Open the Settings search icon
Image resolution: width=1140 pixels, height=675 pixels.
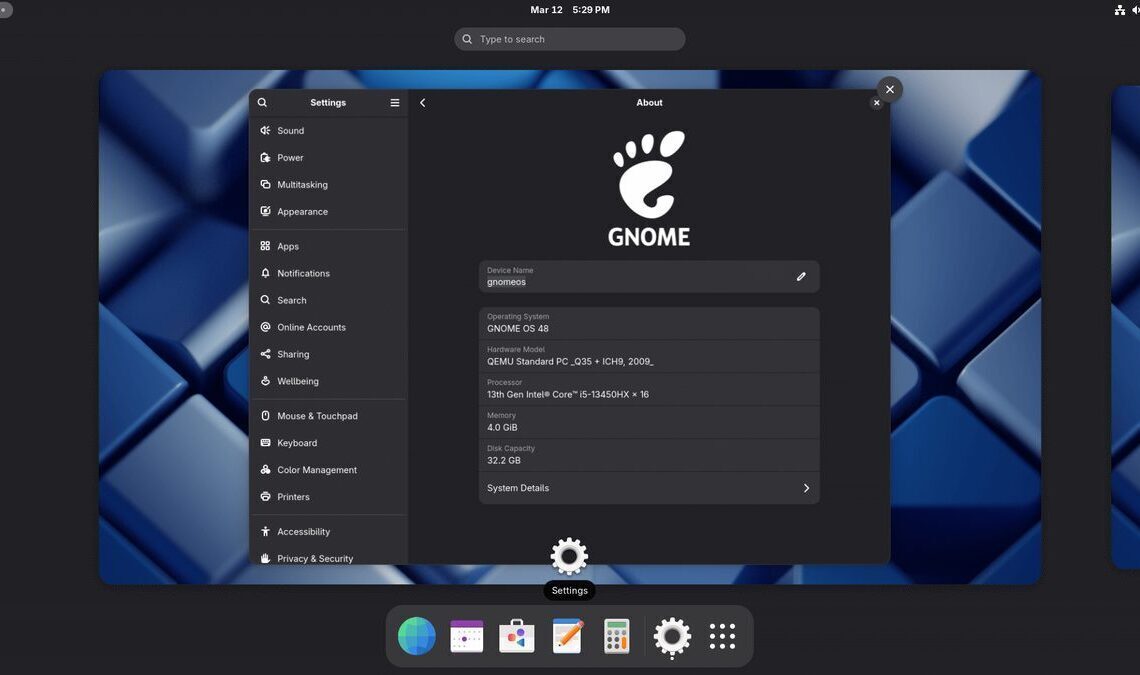click(x=262, y=103)
